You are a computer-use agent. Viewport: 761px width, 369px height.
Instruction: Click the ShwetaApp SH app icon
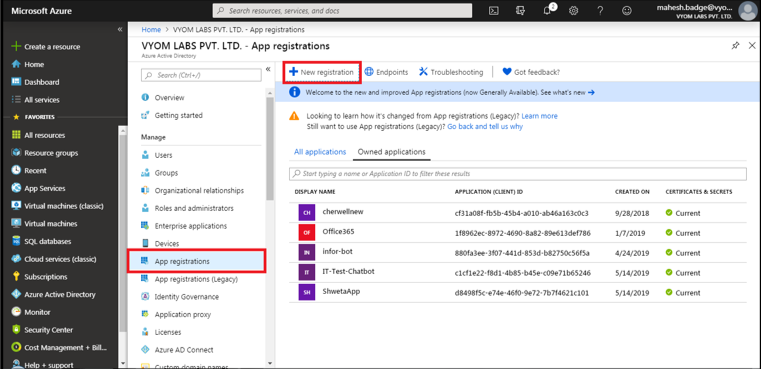tap(306, 292)
